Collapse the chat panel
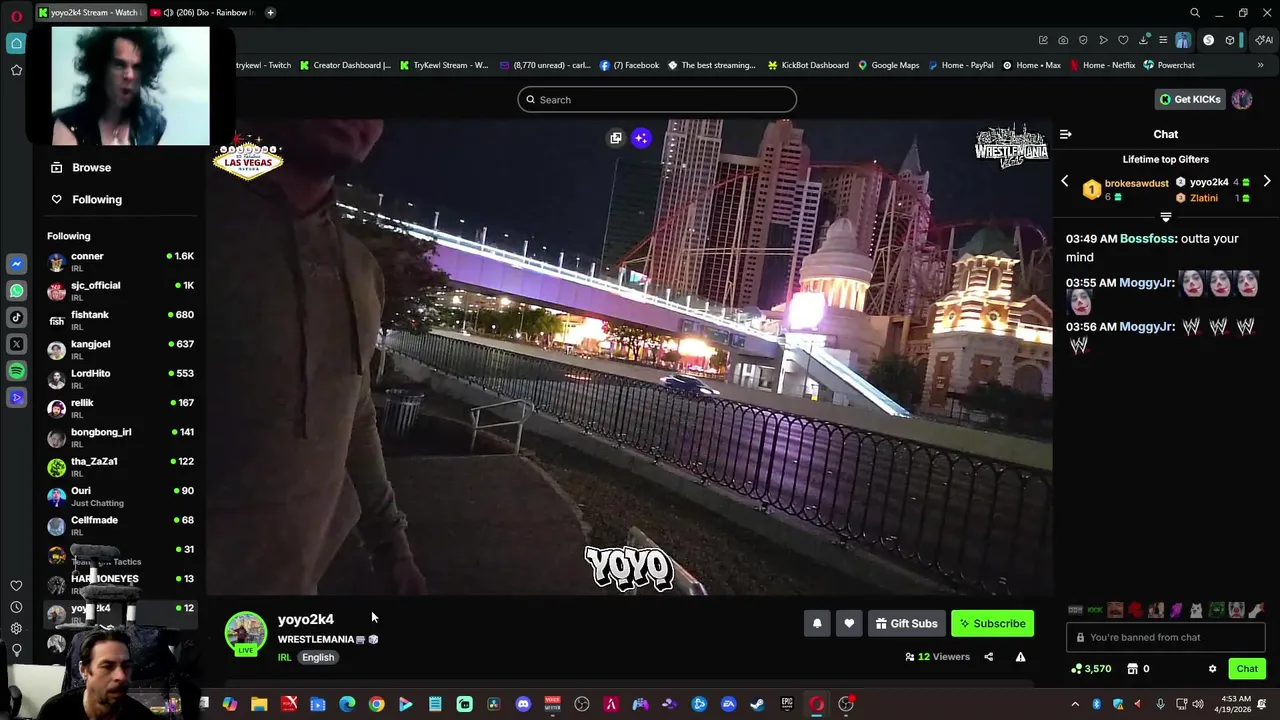Viewport: 1280px width, 720px height. pos(1066,134)
